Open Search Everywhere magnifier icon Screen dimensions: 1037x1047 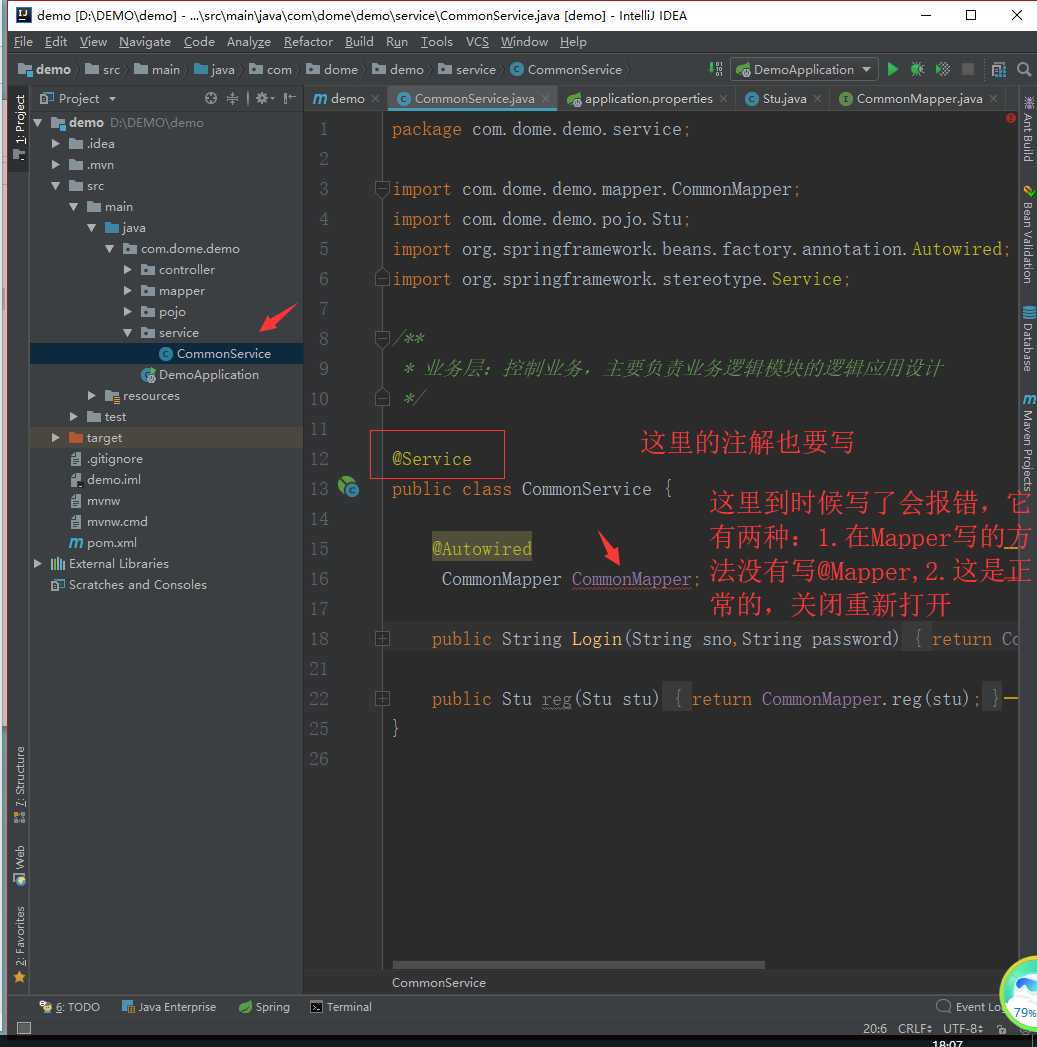pos(1024,69)
